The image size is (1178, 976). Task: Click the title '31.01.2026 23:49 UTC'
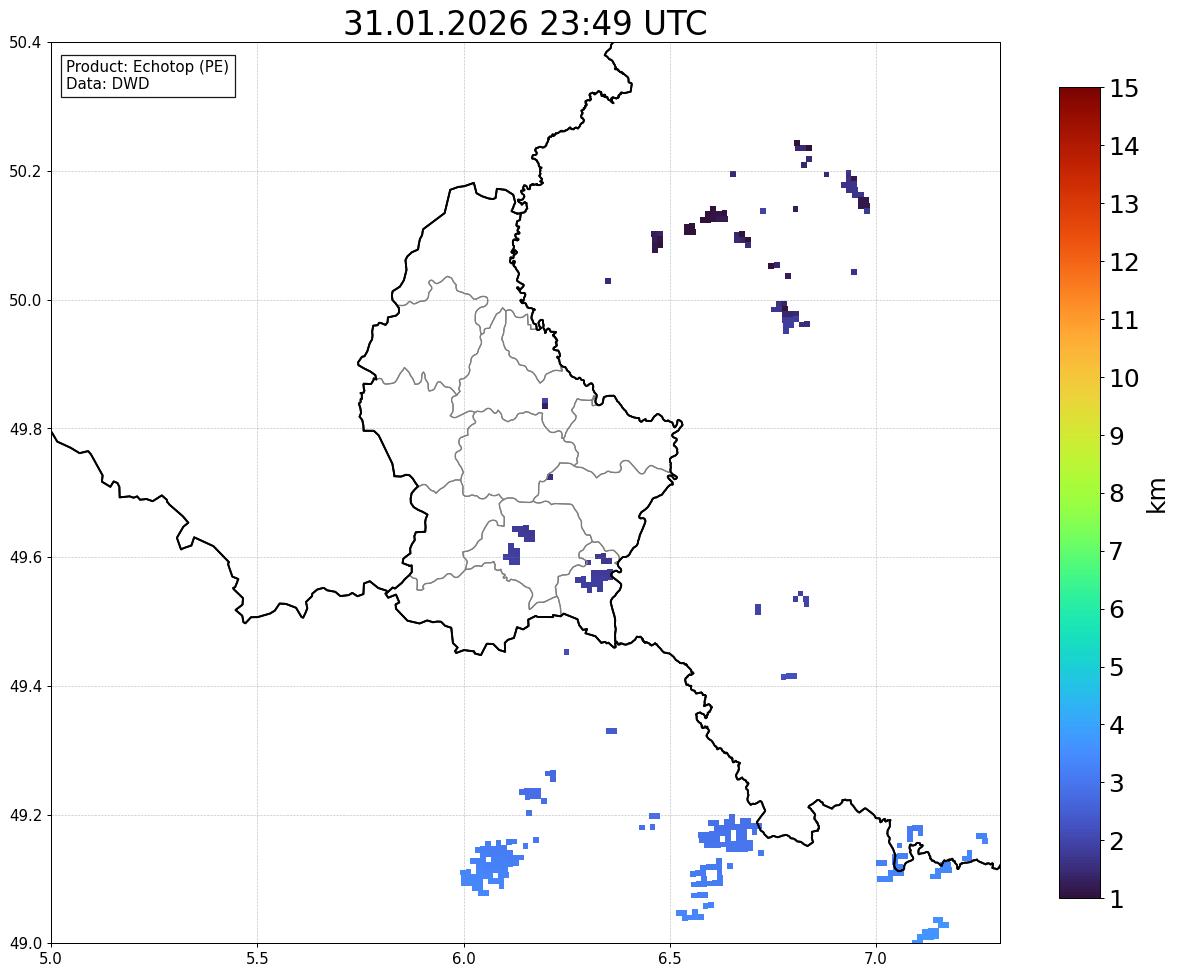[525, 23]
